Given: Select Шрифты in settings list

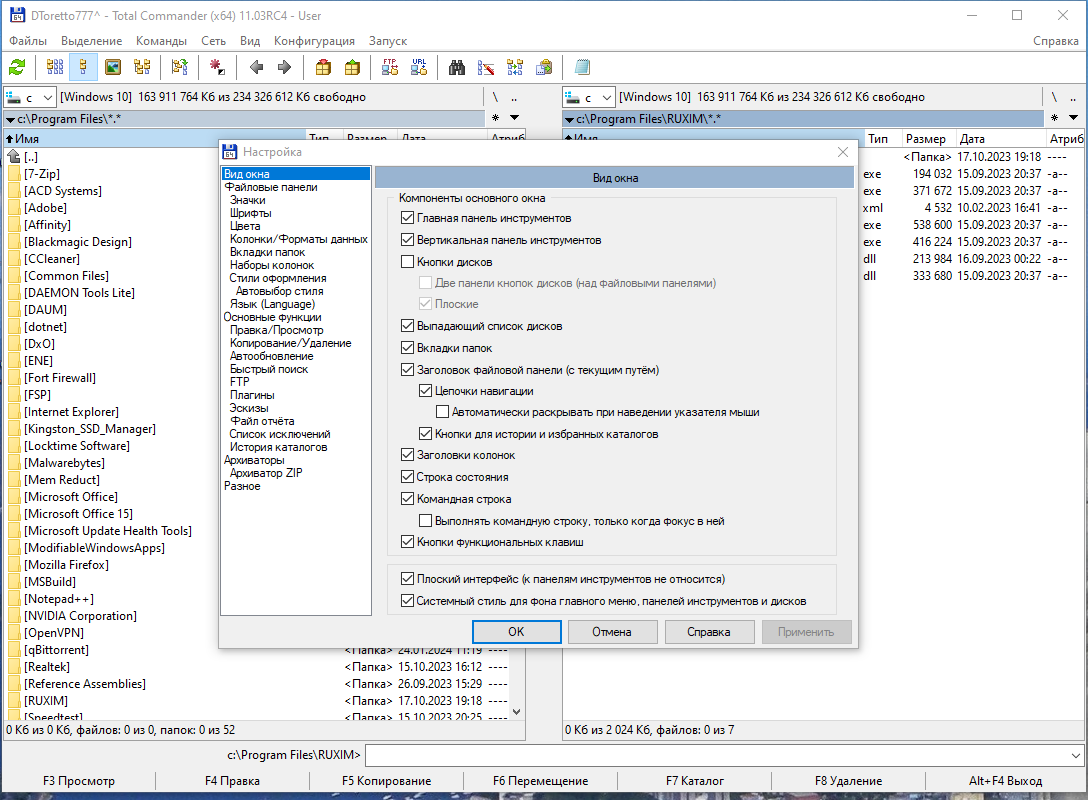Looking at the screenshot, I should point(250,213).
